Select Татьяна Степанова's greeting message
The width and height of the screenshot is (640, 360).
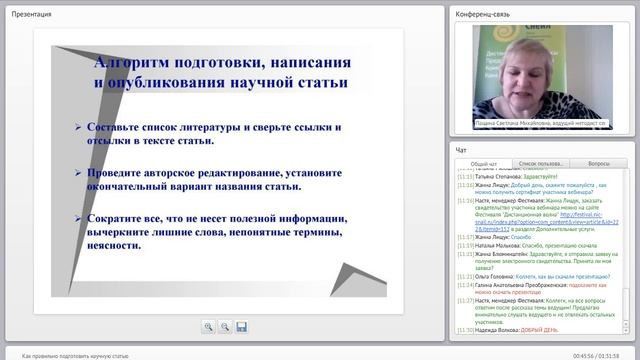click(x=507, y=177)
